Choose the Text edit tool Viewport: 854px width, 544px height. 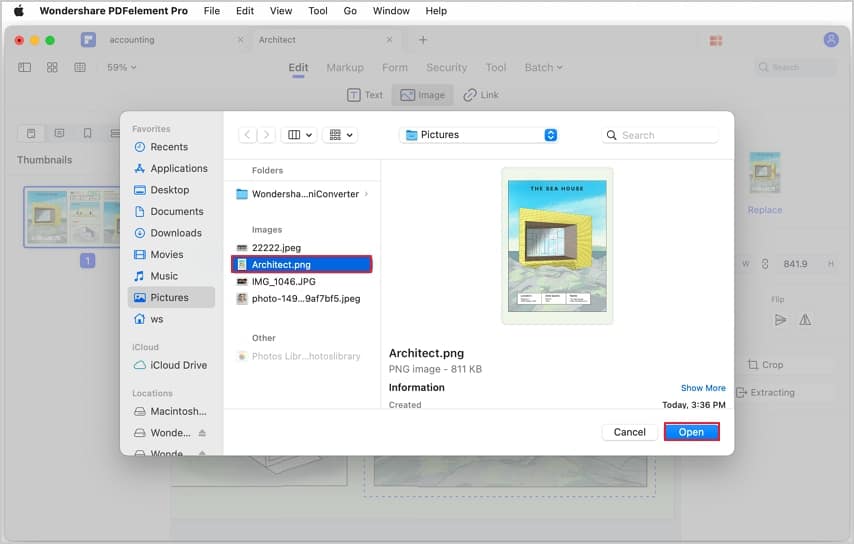[365, 95]
